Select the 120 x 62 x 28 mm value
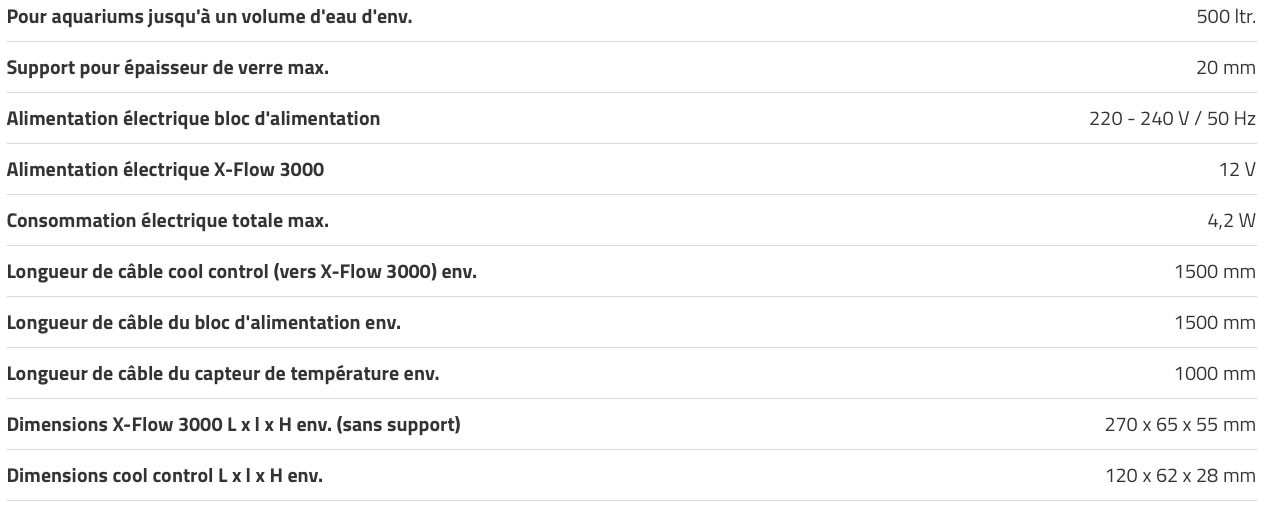The image size is (1283, 518). pyautogui.click(x=1181, y=475)
